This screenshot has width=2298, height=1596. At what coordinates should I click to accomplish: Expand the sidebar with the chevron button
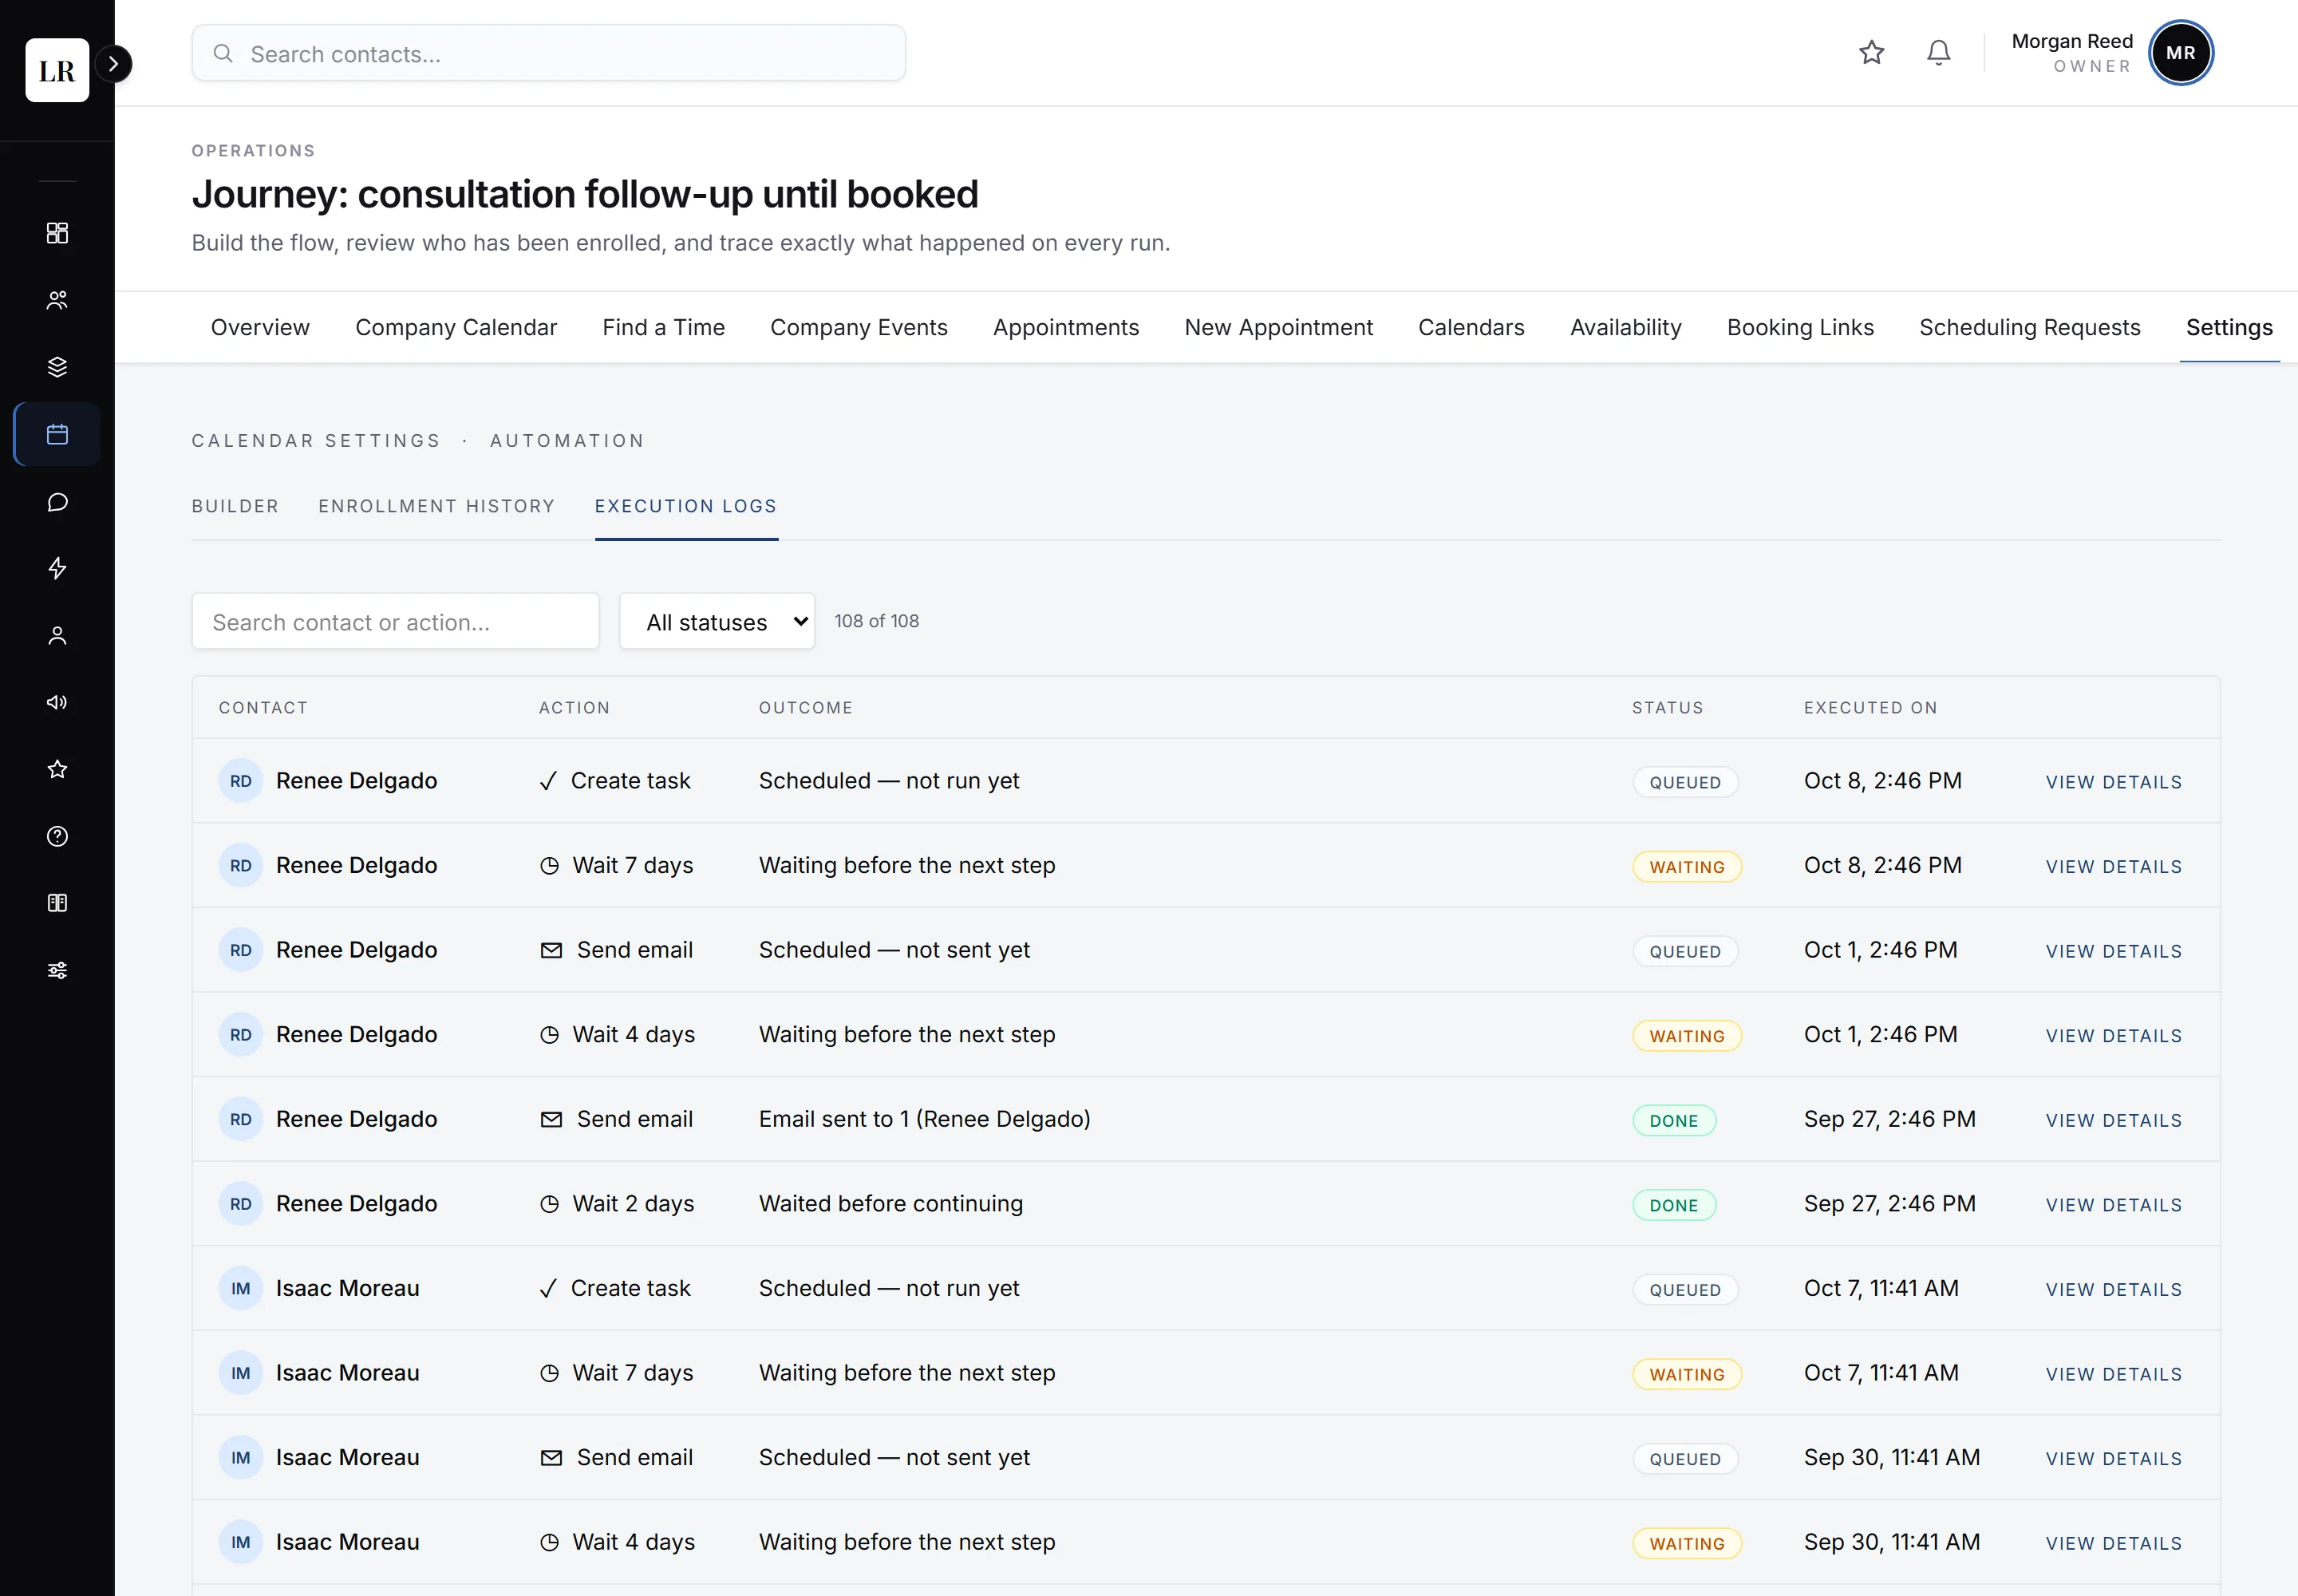point(114,64)
